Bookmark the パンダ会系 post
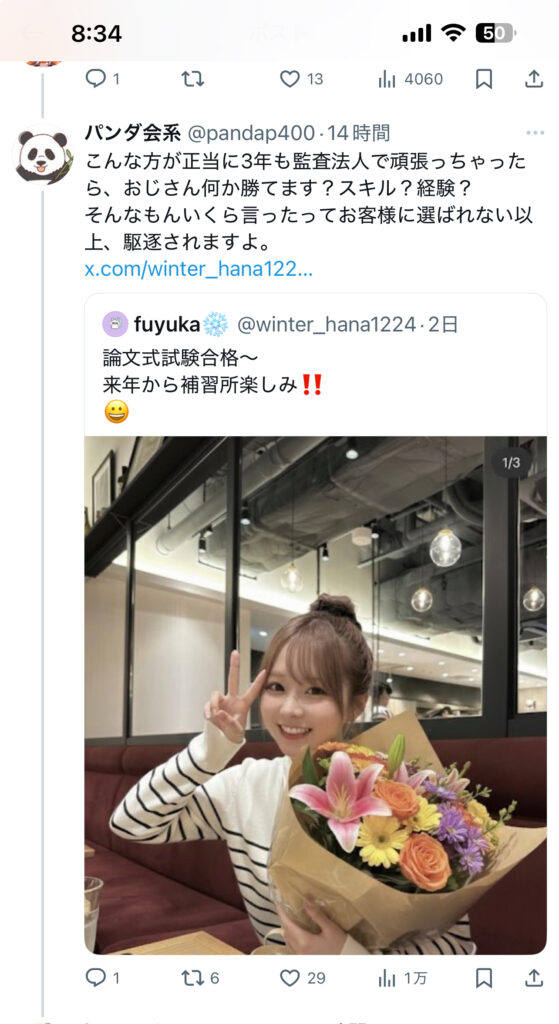The image size is (559, 1024). click(483, 978)
